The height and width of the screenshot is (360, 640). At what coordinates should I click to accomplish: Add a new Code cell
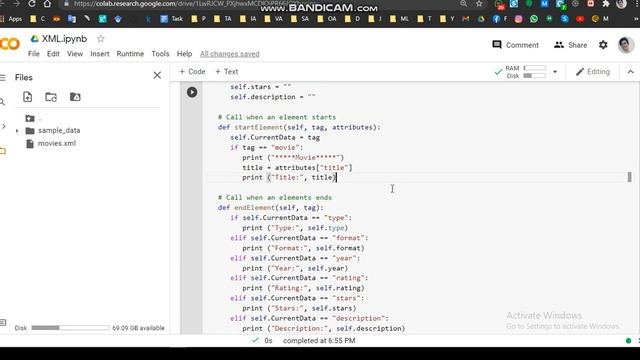pyautogui.click(x=192, y=71)
